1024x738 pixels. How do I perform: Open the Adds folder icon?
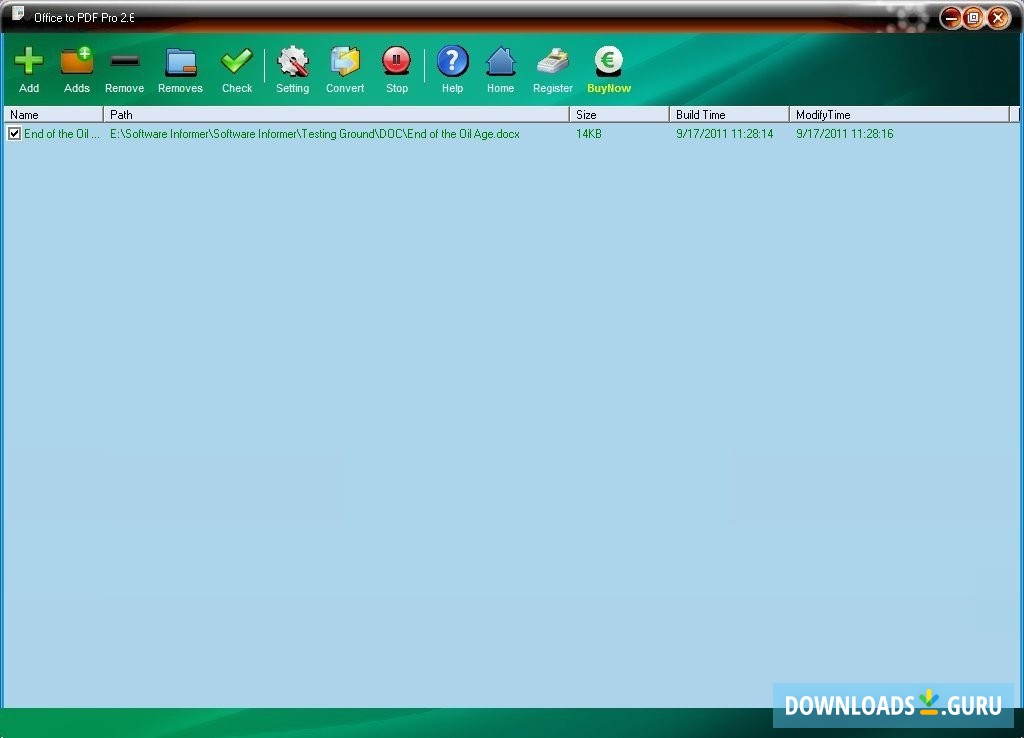76,61
